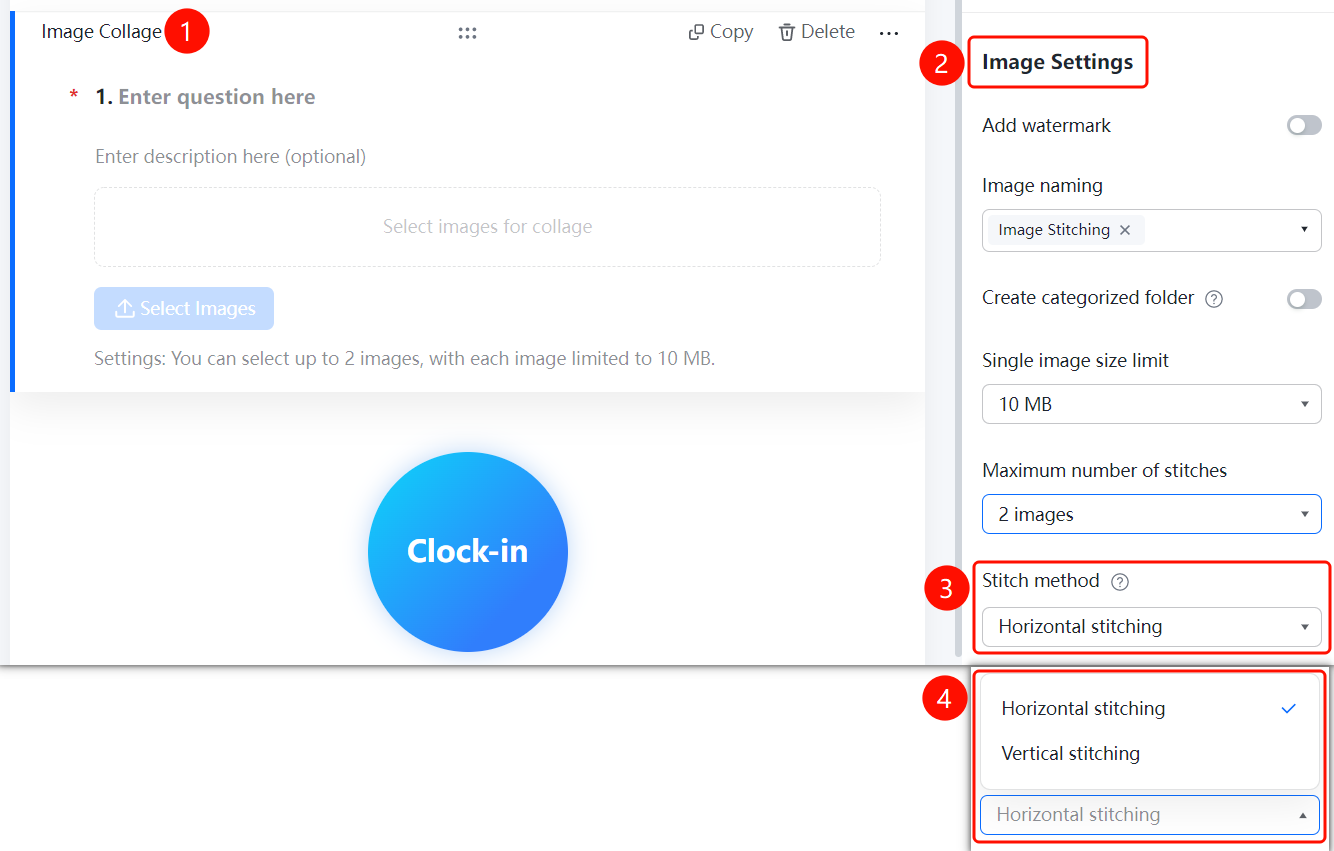This screenshot has width=1334, height=851.
Task: Click the Image naming label
Action: pyautogui.click(x=1043, y=186)
